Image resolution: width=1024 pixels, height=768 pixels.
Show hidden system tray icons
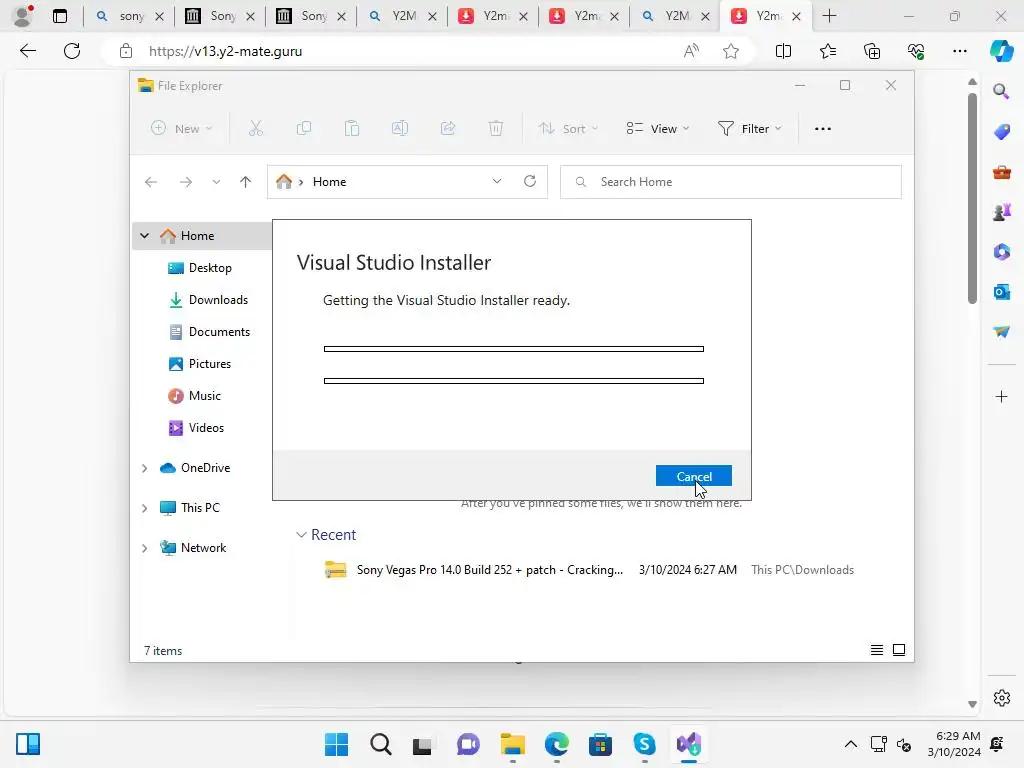(850, 744)
